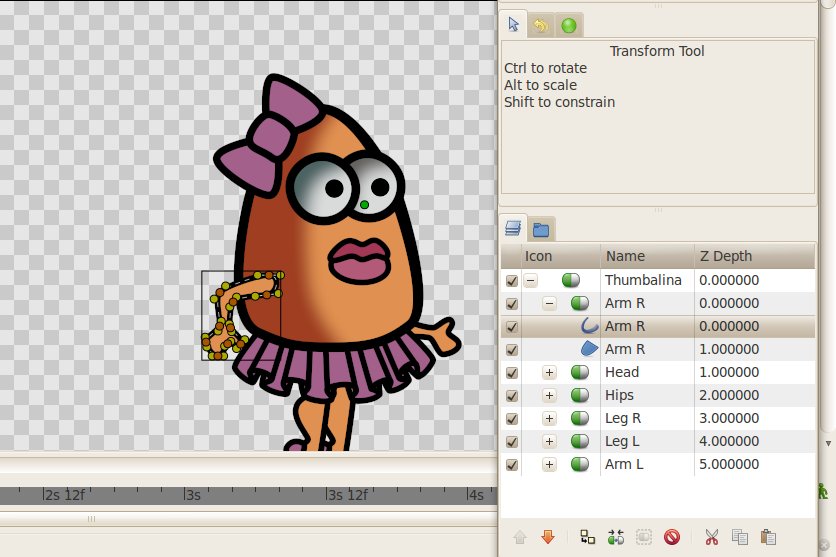
Task: Hide the Head layer via its checkbox
Action: tap(511, 373)
